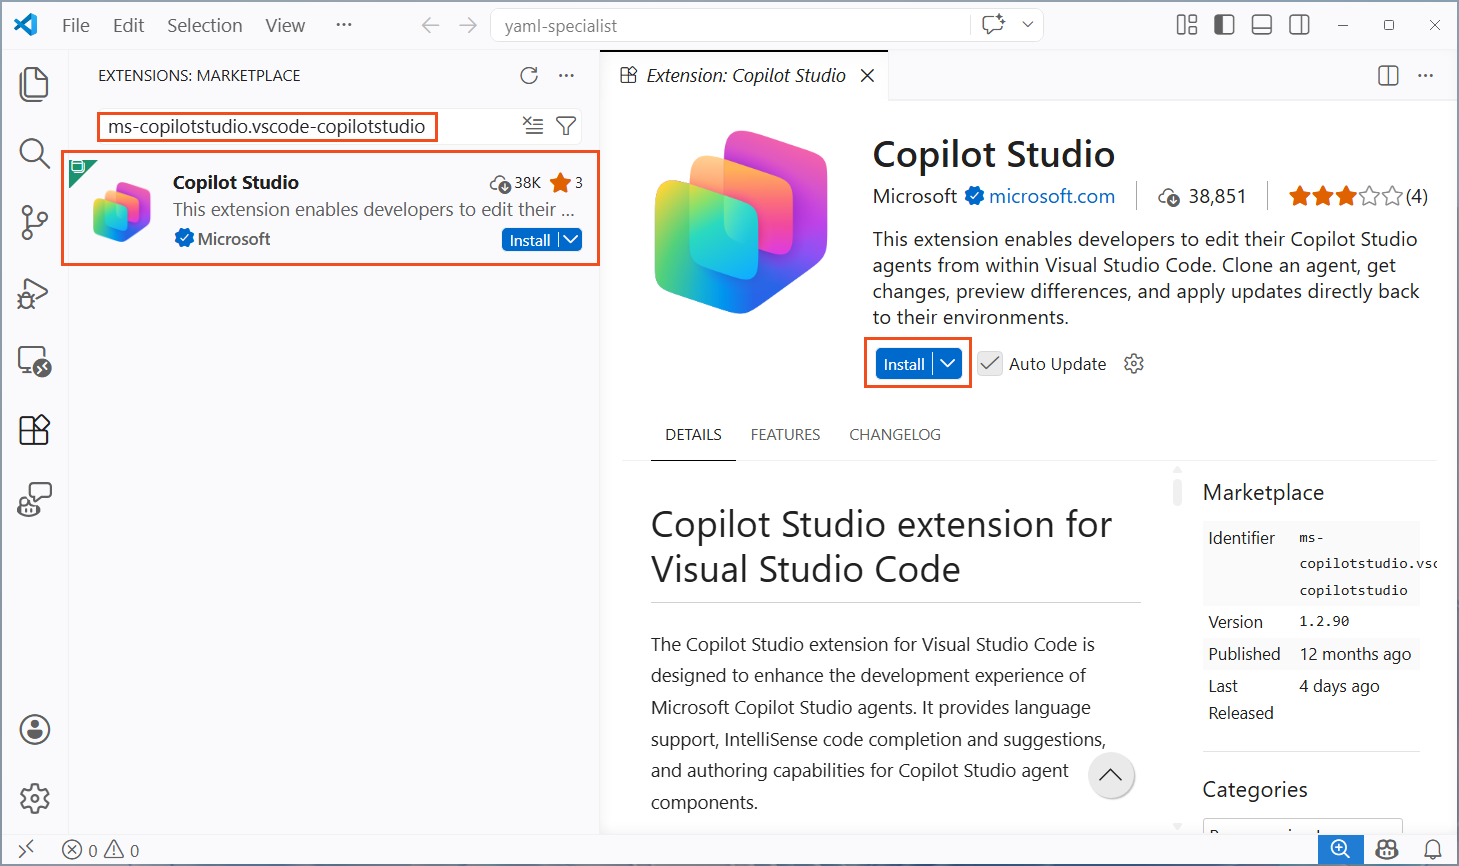
Task: Open the command center dropdown chevron
Action: coord(1026,24)
